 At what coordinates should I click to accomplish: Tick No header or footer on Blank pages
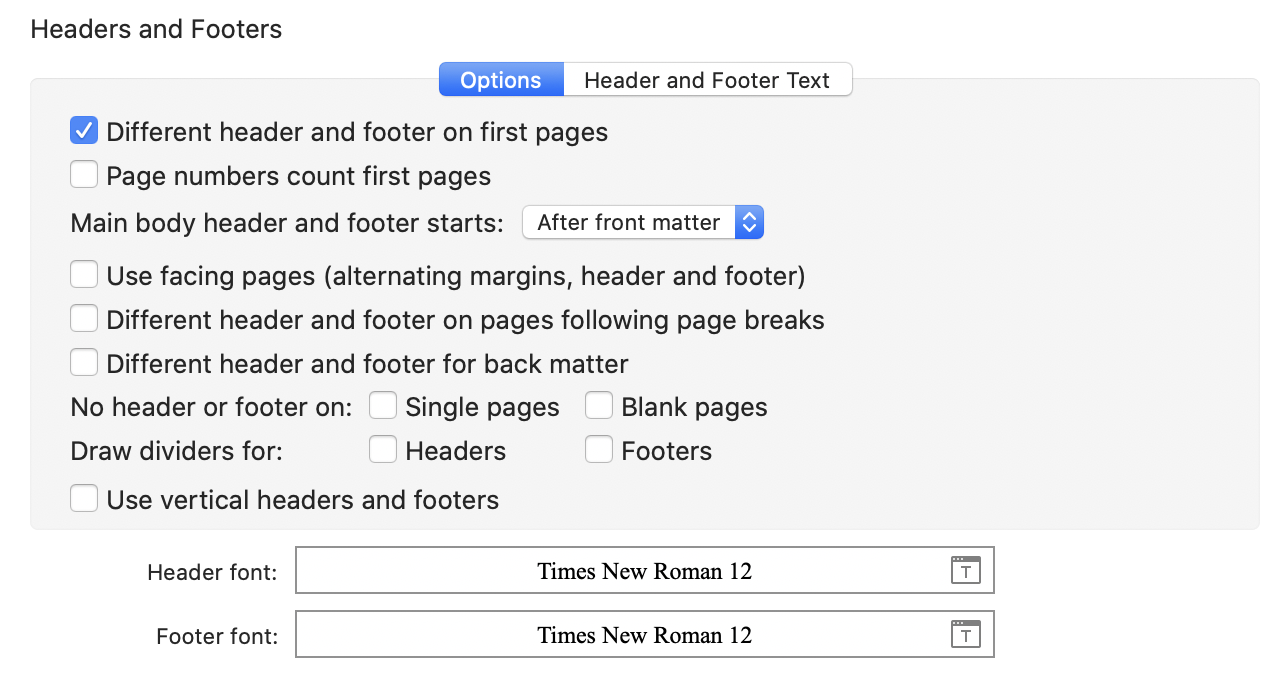(x=599, y=406)
